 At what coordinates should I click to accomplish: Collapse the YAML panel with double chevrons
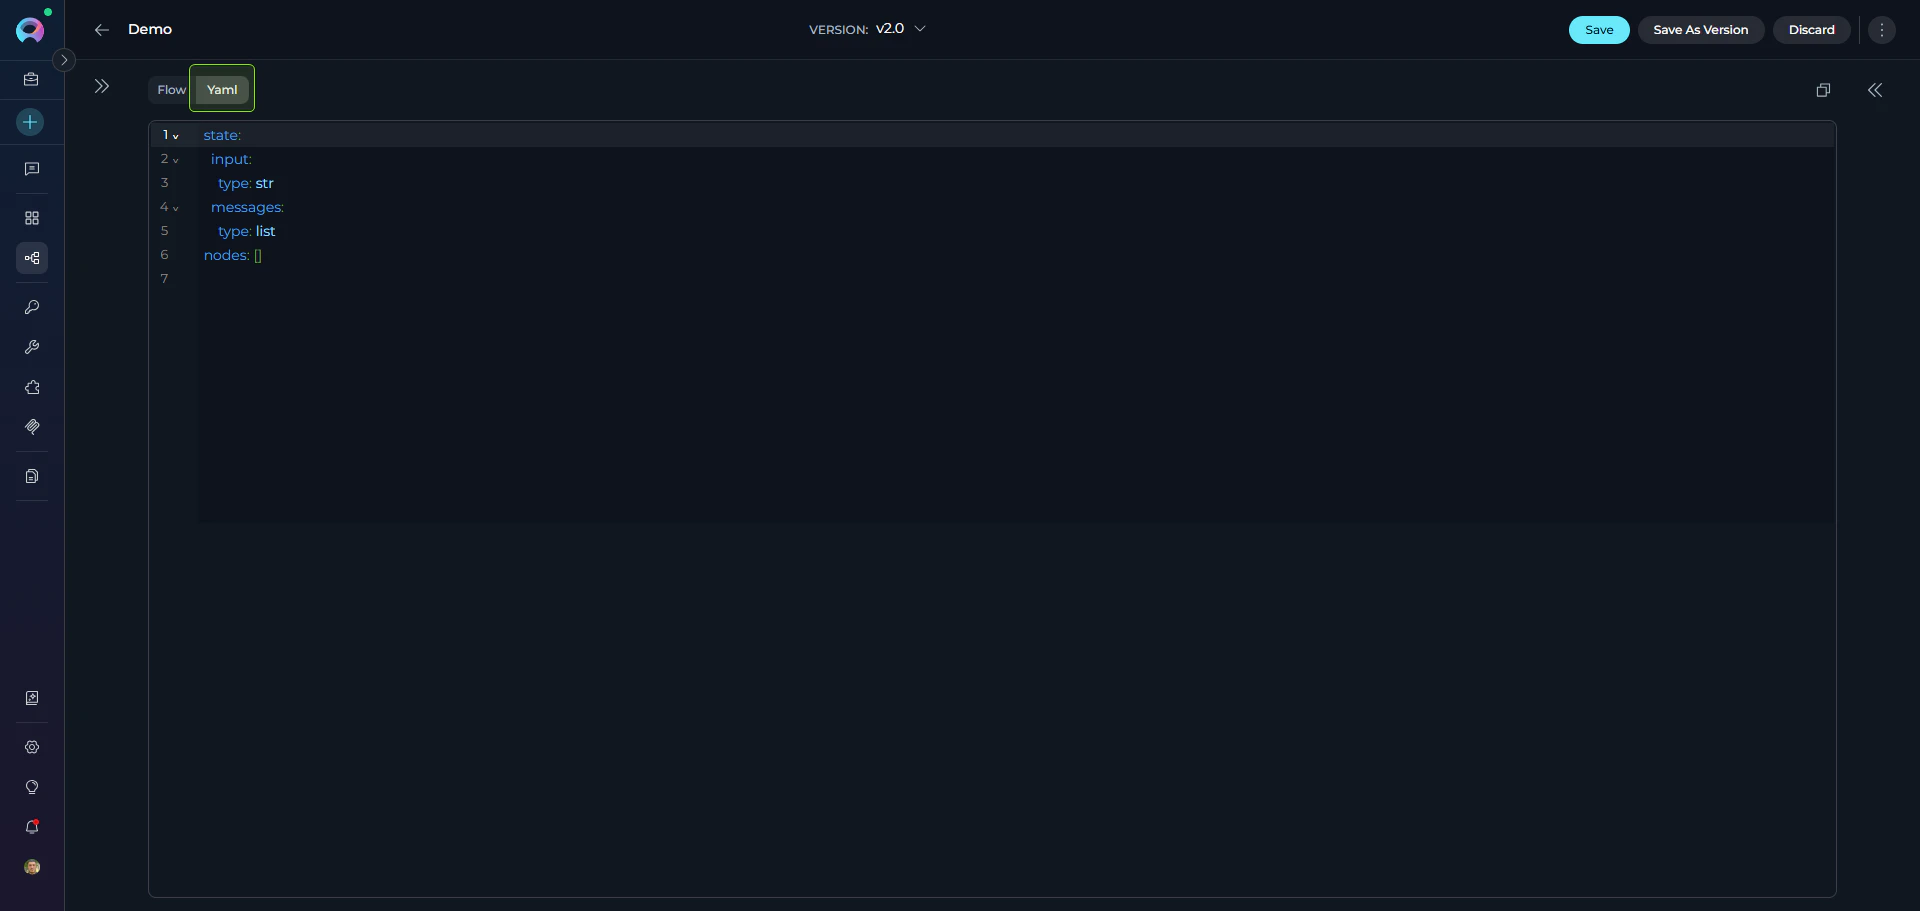tap(1875, 90)
